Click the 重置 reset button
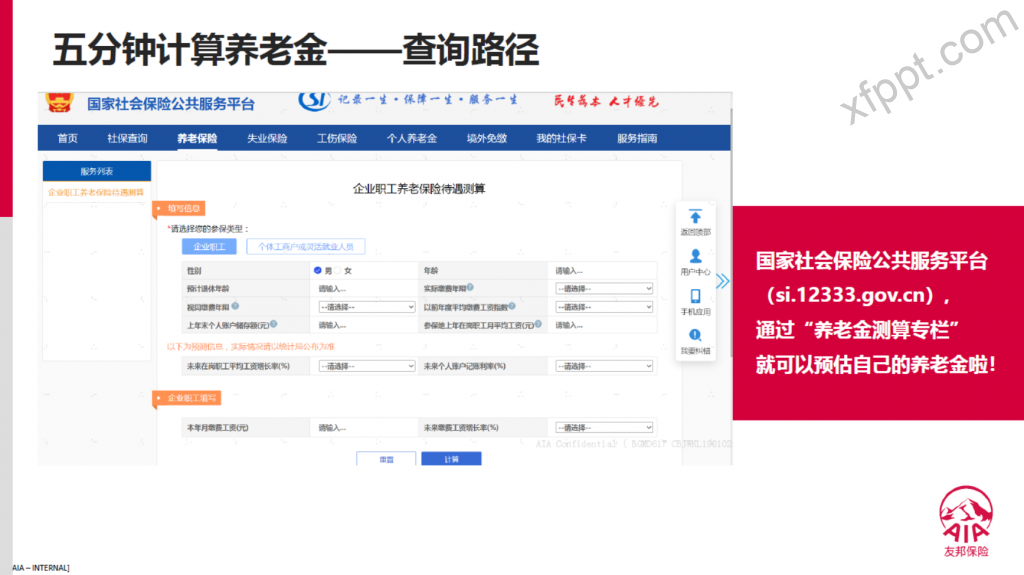1024x575 pixels. (x=386, y=459)
